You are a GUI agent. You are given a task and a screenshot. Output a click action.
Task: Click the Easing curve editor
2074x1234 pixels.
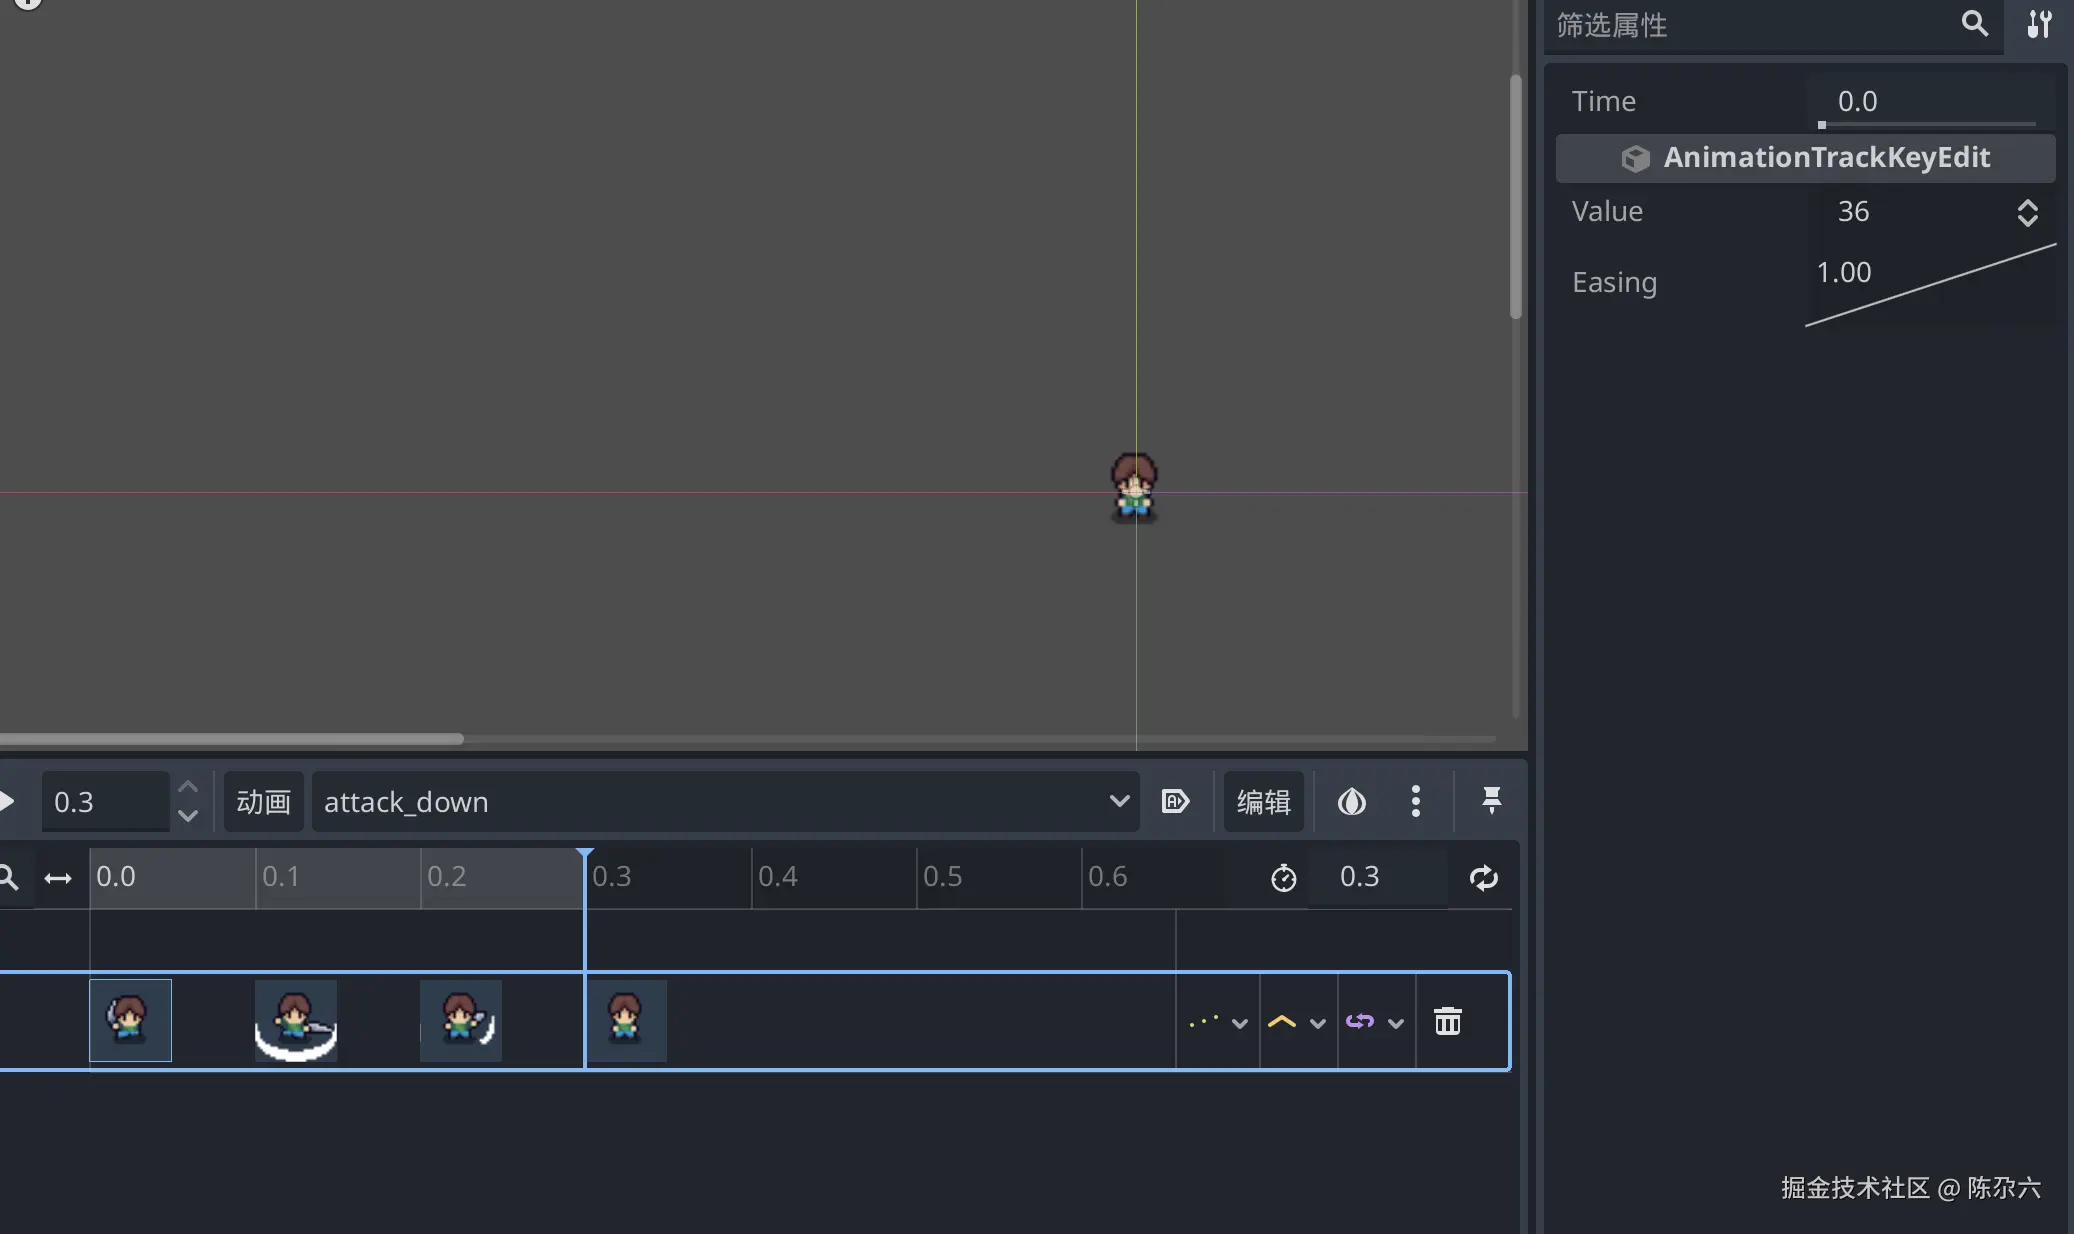point(1930,283)
